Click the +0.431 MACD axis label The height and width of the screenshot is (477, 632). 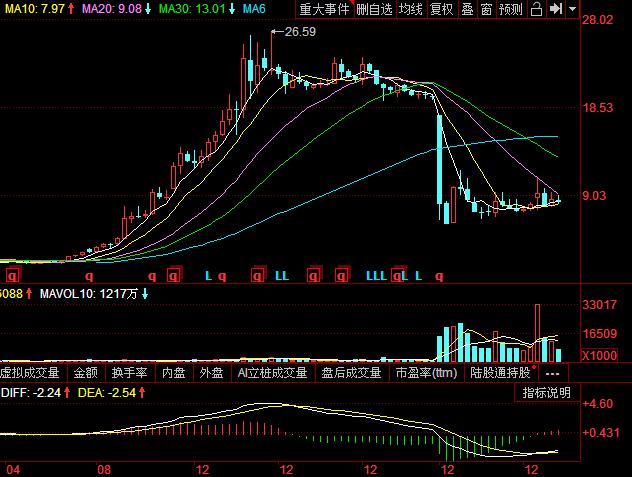click(601, 433)
